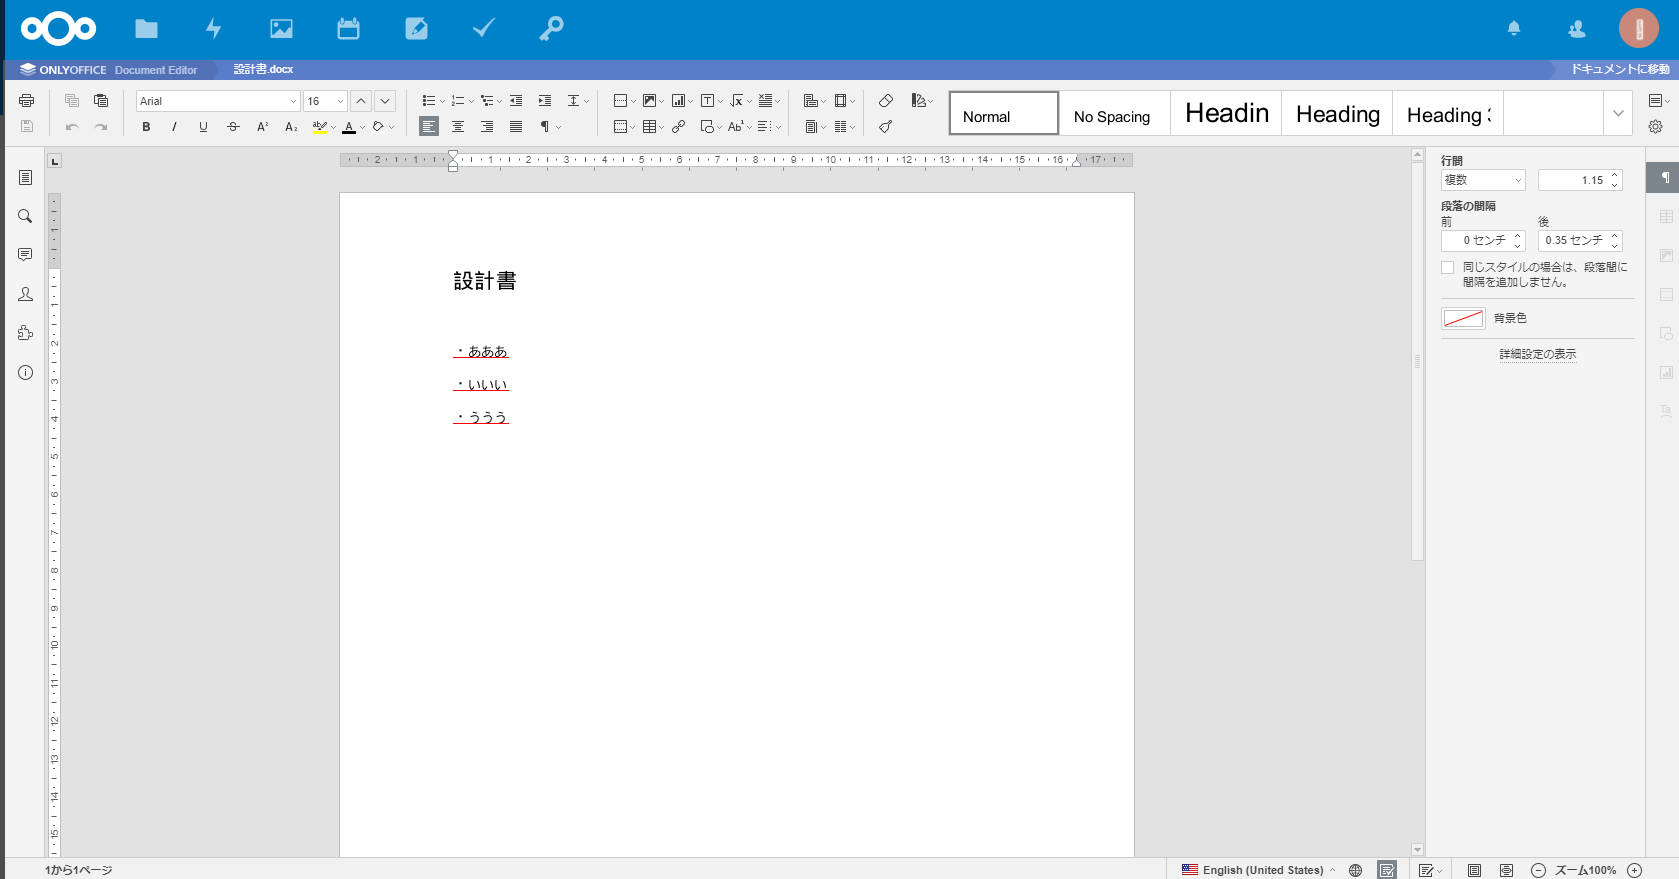Open Nextcloud Files app
This screenshot has height=879, width=1679.
(x=146, y=29)
